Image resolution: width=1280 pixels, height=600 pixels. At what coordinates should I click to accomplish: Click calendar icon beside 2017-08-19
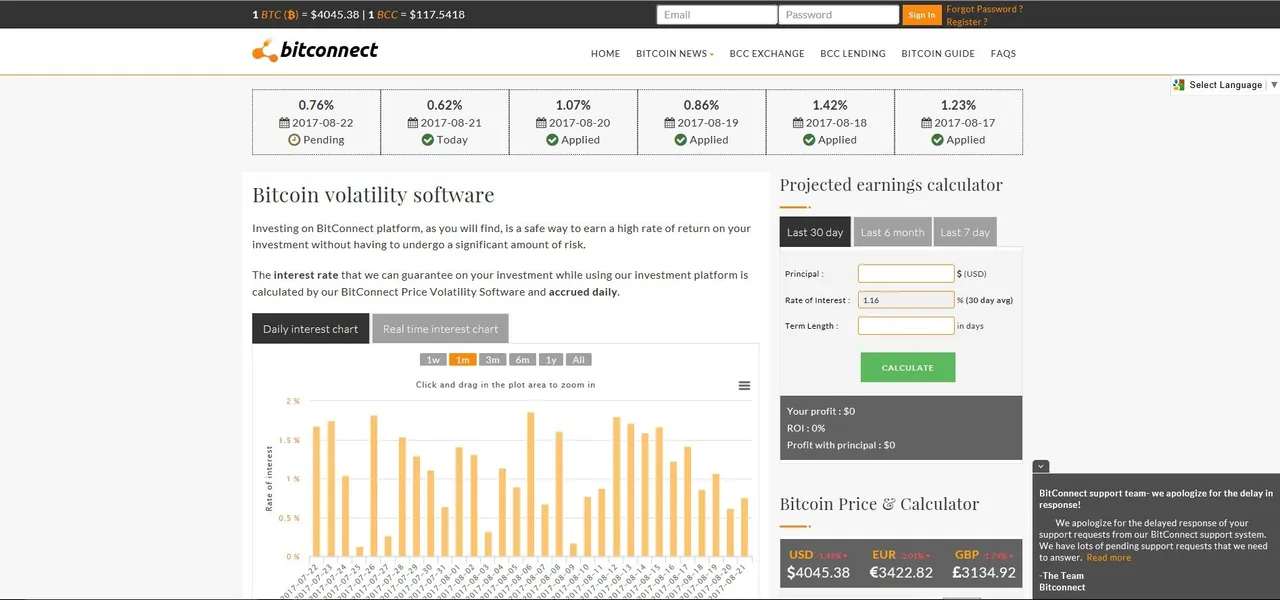point(669,123)
